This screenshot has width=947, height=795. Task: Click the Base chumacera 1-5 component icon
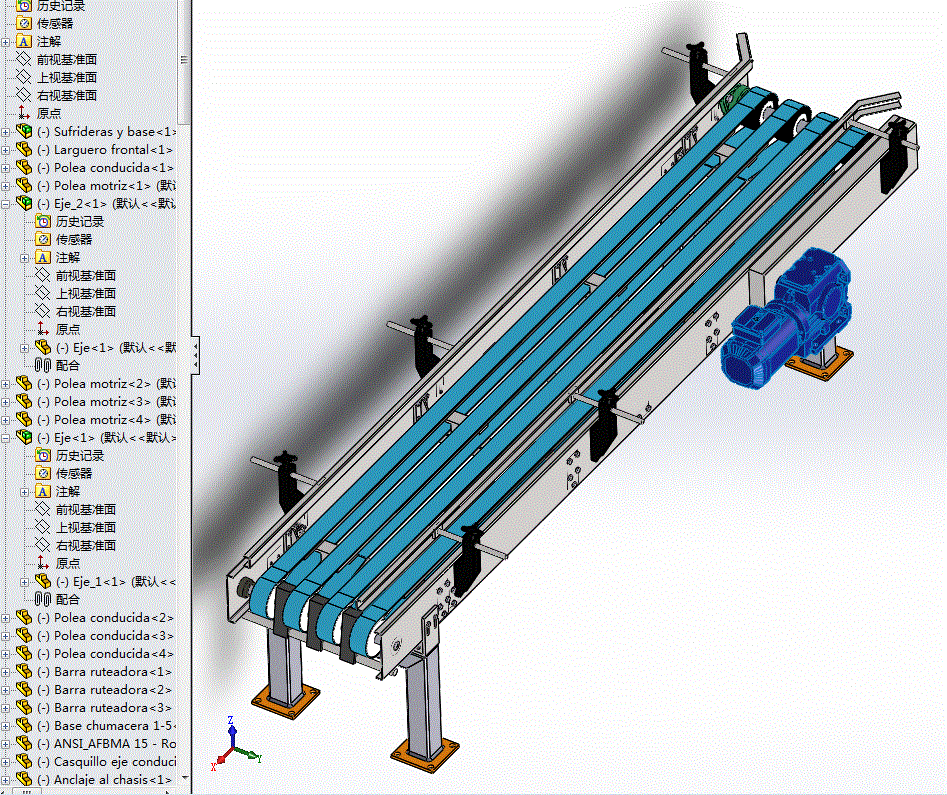tap(24, 726)
